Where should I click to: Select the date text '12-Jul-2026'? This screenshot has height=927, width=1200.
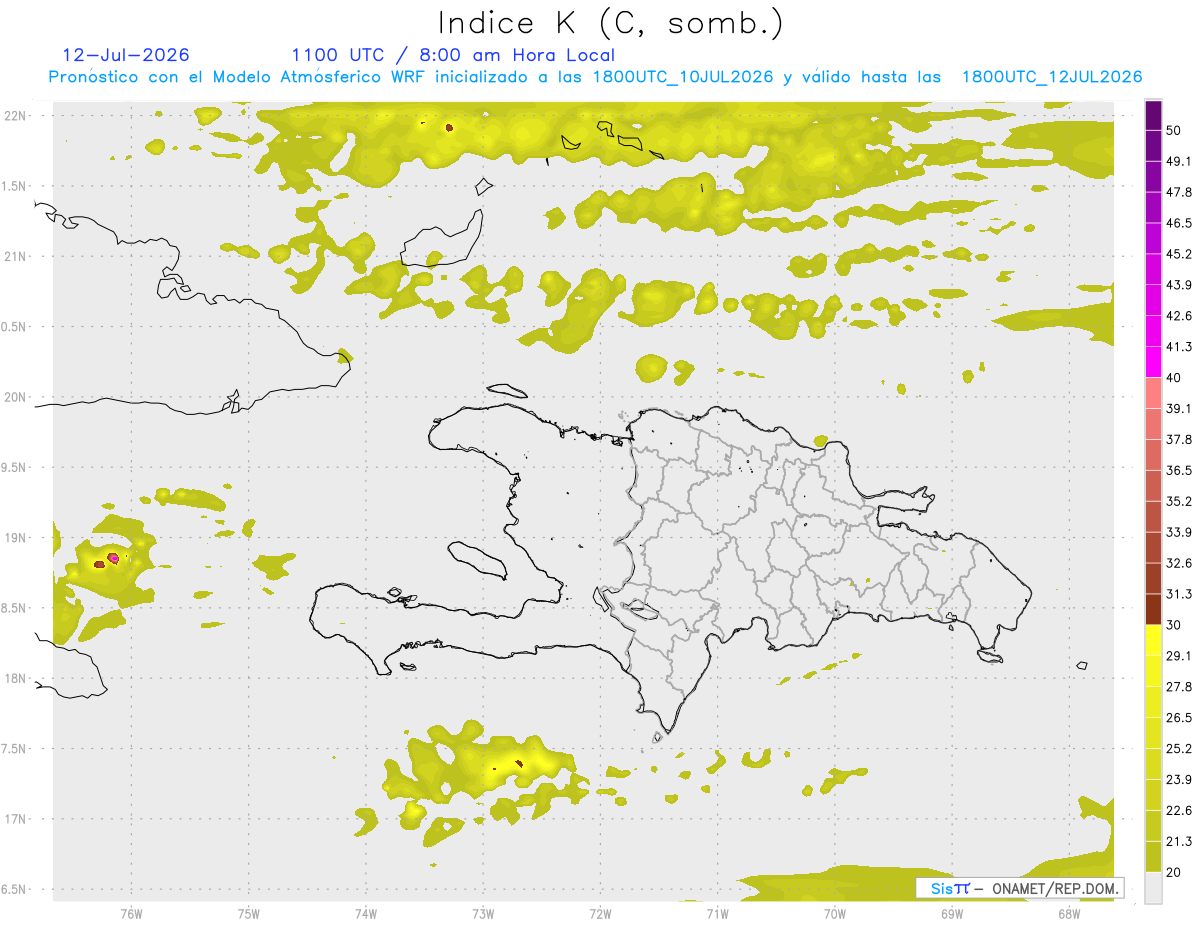[126, 55]
